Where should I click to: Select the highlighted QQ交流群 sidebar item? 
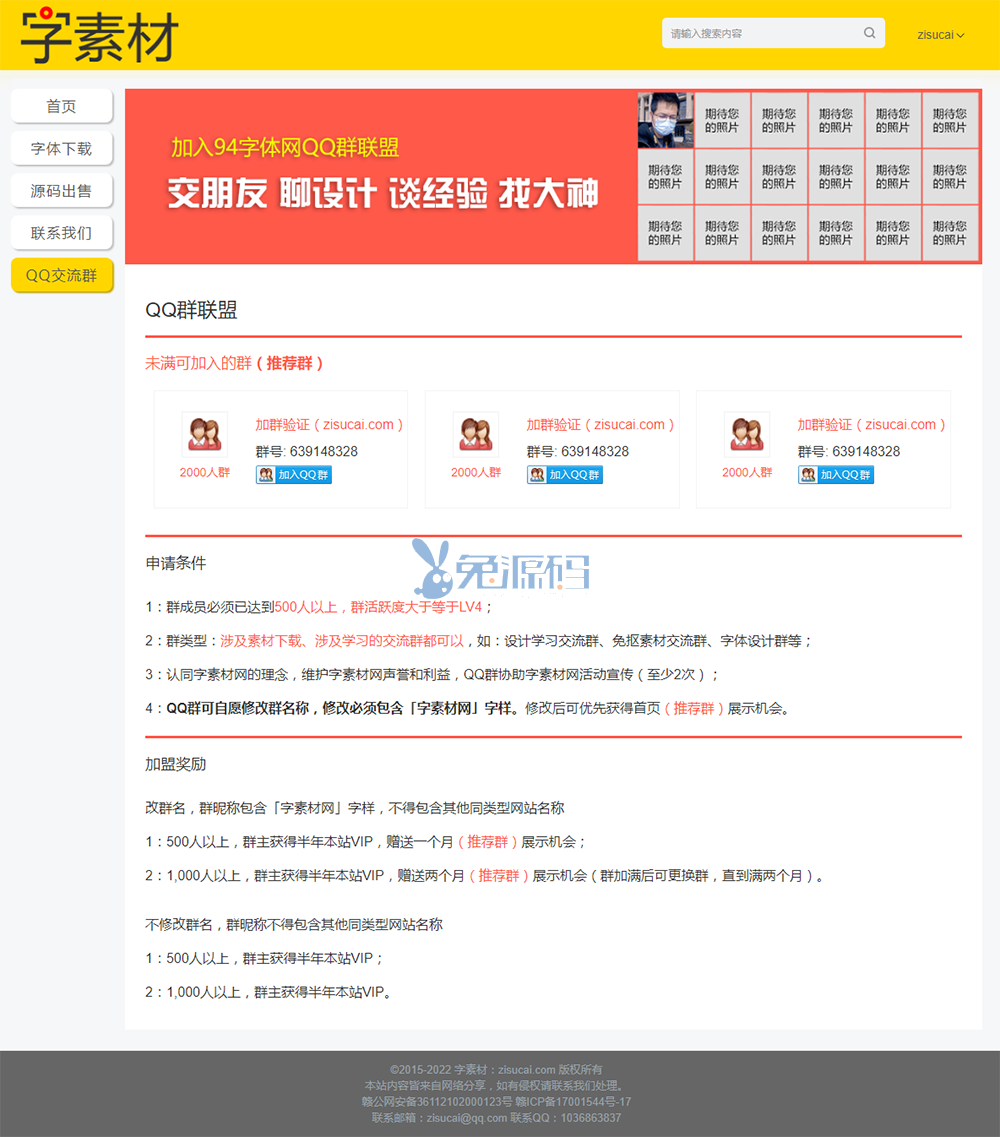[x=62, y=276]
